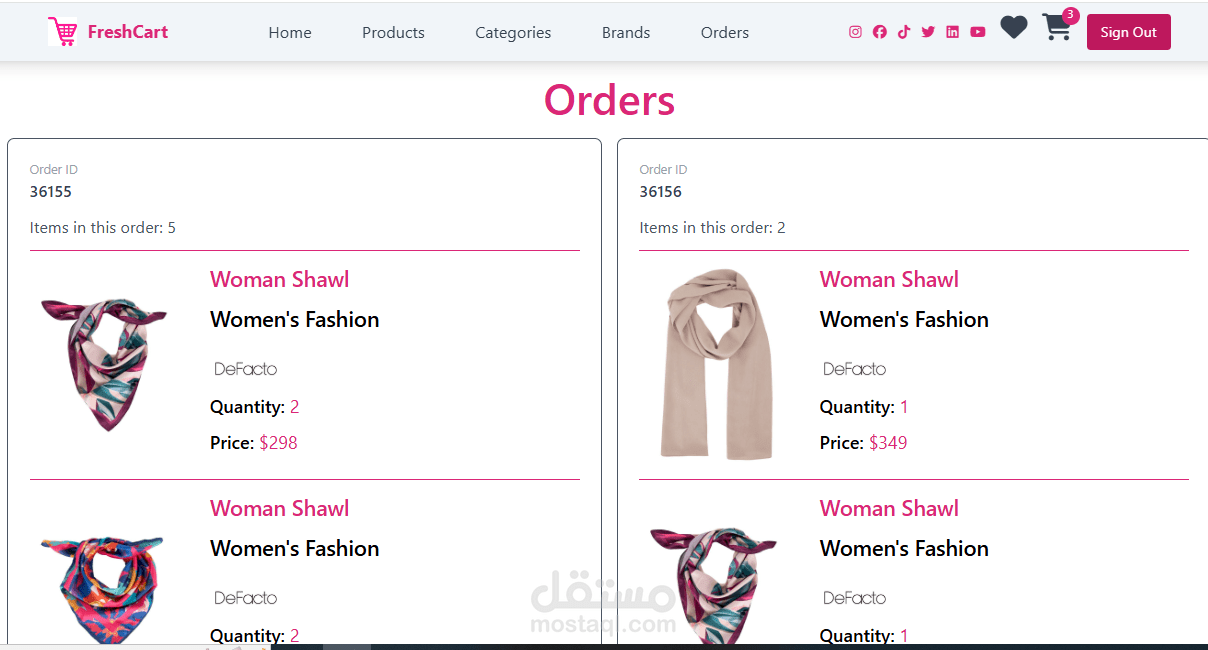Viewport: 1208px width, 650px height.
Task: Click 'Quantity: 1' above the $349 price
Action: click(865, 407)
